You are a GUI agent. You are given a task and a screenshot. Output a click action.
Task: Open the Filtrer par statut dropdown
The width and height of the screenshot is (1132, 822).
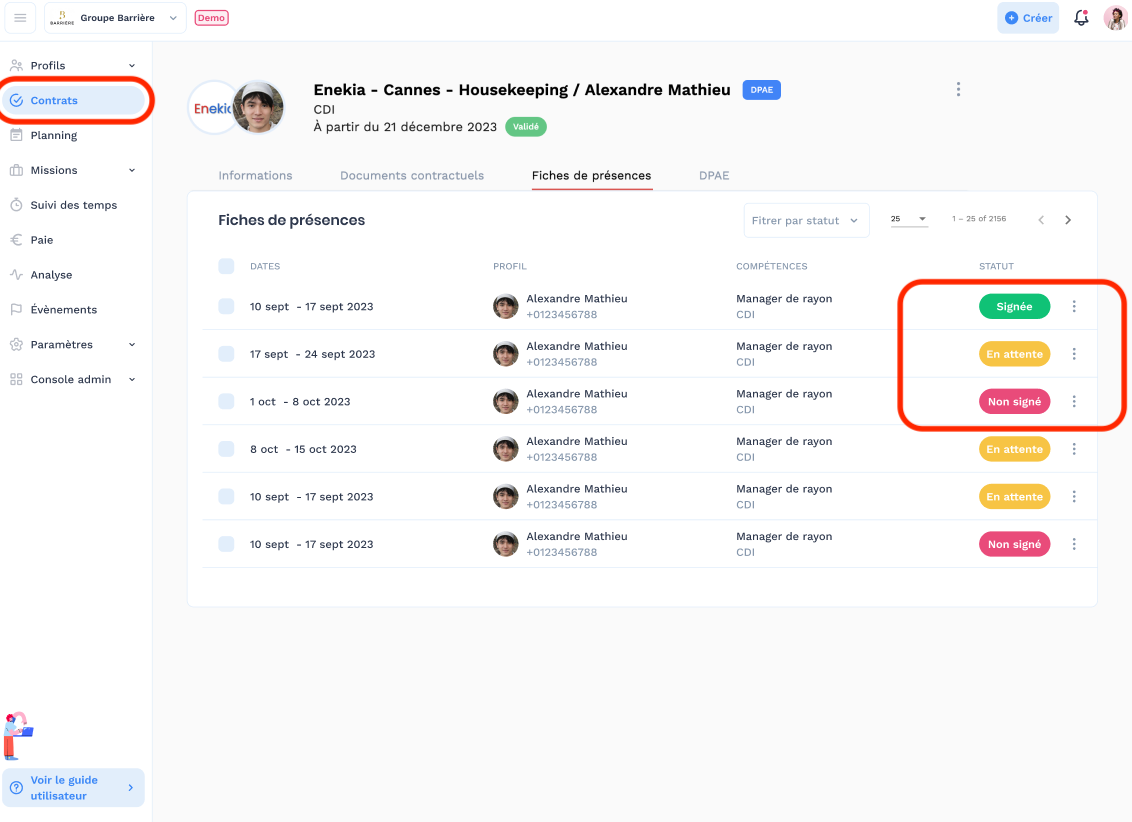click(806, 221)
